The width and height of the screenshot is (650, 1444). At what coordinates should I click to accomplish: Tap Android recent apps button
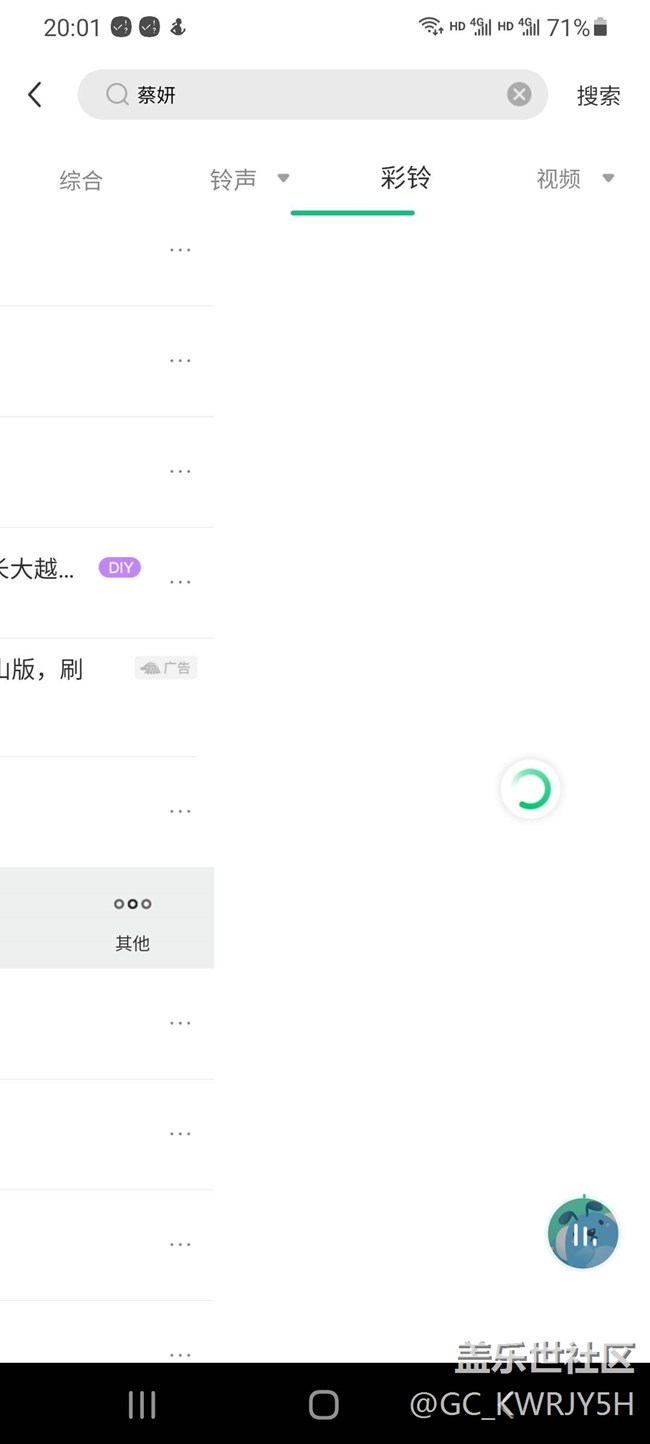pos(142,1405)
